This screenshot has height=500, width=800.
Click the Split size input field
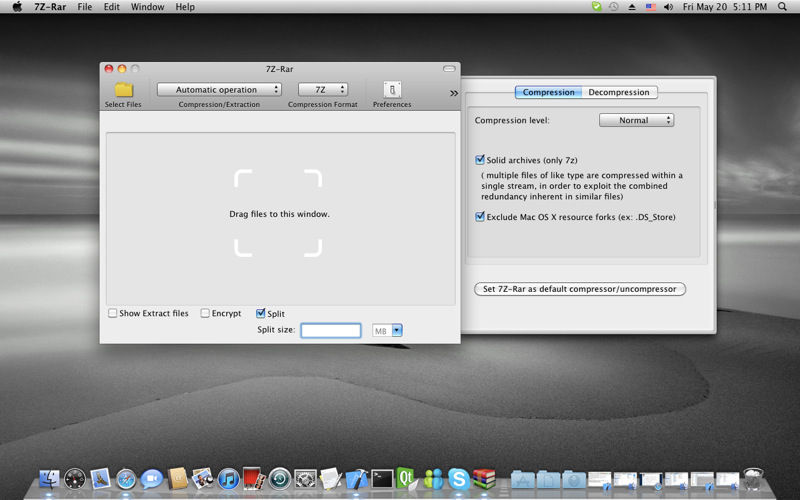point(331,331)
